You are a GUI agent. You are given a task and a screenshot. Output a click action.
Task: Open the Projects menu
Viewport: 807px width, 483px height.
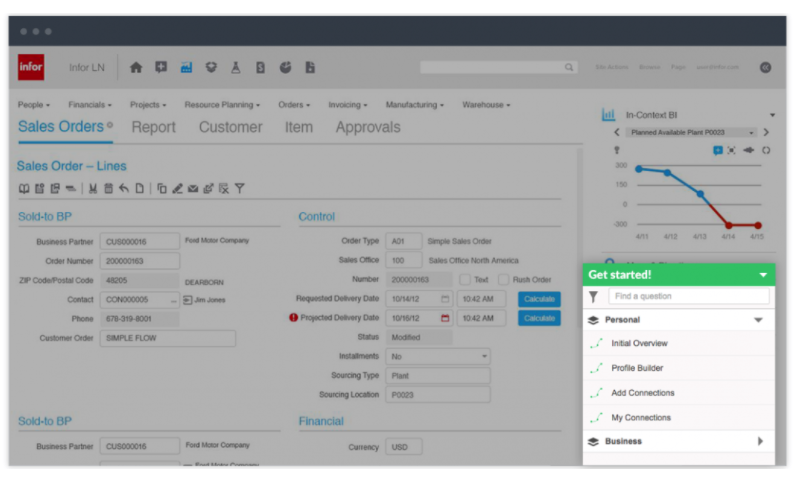click(148, 105)
